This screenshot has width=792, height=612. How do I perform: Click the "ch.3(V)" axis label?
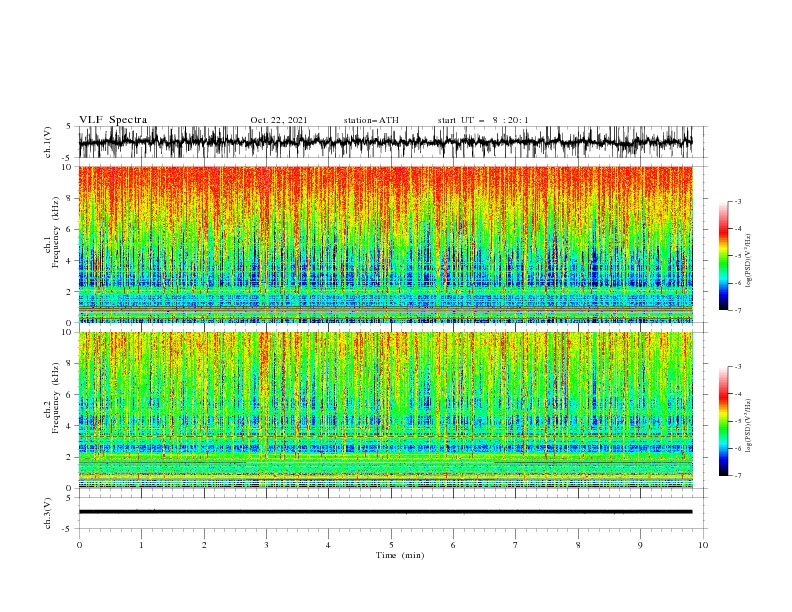pos(48,513)
